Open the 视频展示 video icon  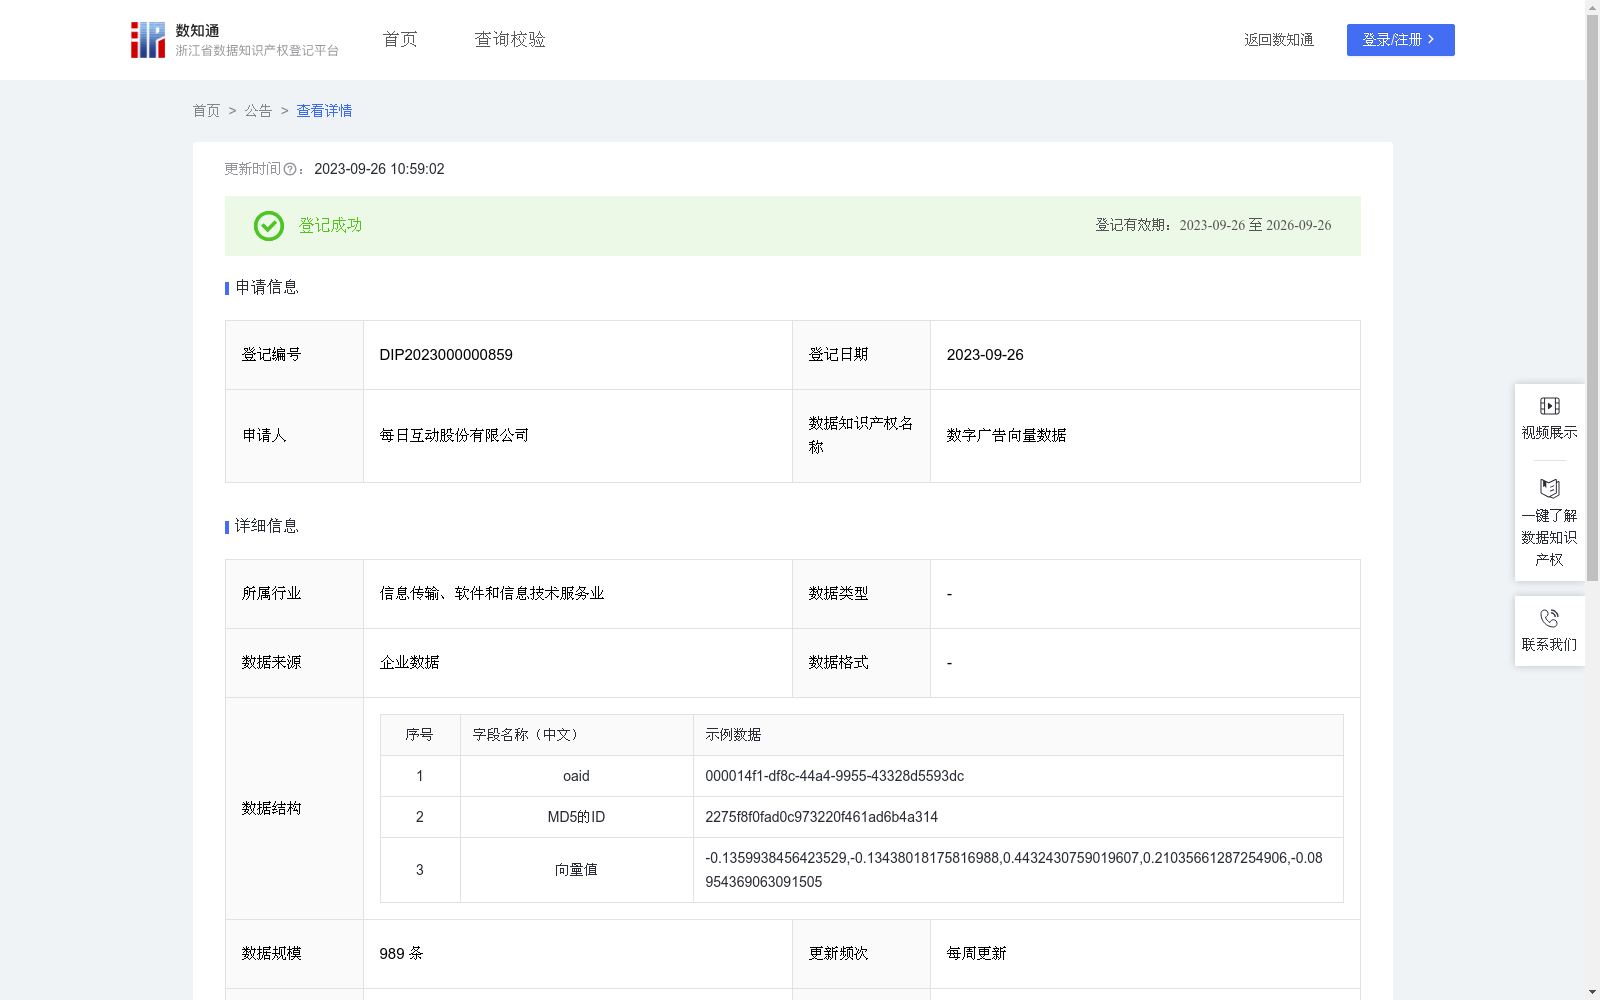coord(1549,406)
